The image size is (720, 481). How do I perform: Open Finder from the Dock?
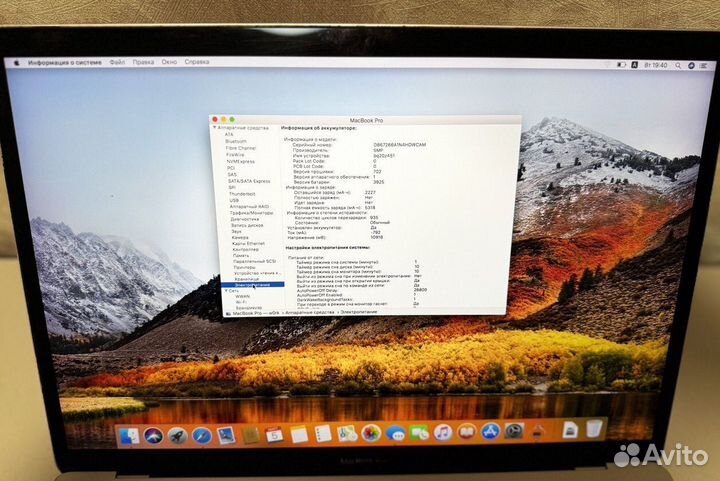(129, 436)
